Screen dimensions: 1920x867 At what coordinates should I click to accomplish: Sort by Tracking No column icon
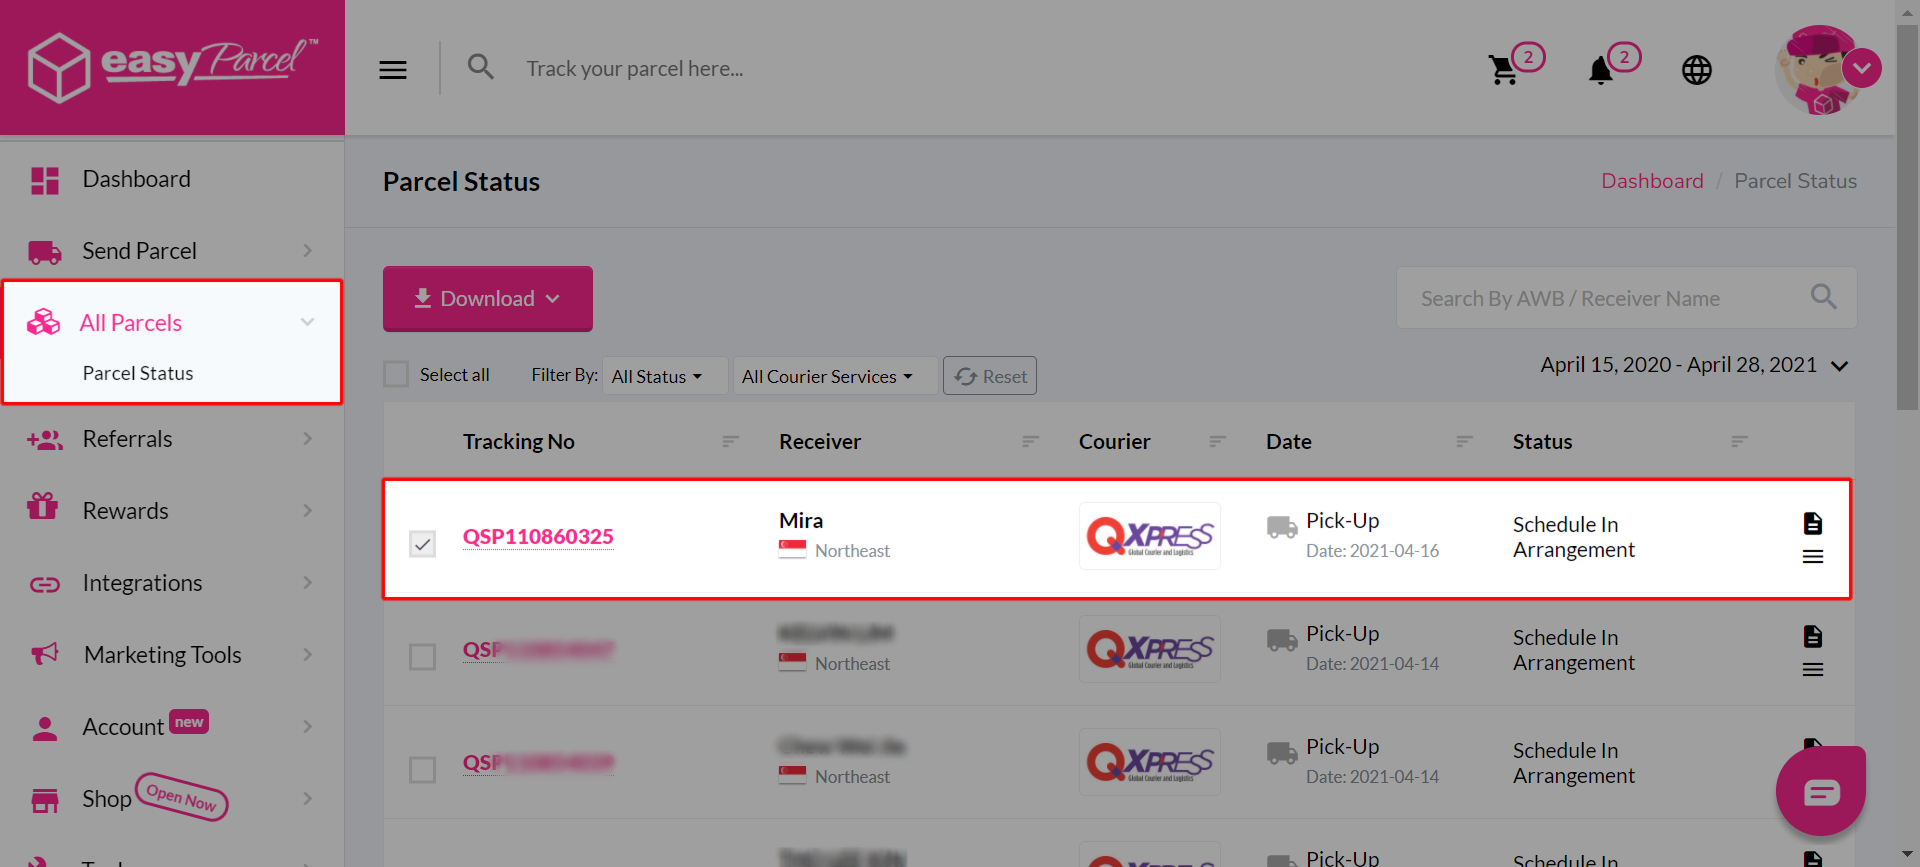click(x=731, y=441)
